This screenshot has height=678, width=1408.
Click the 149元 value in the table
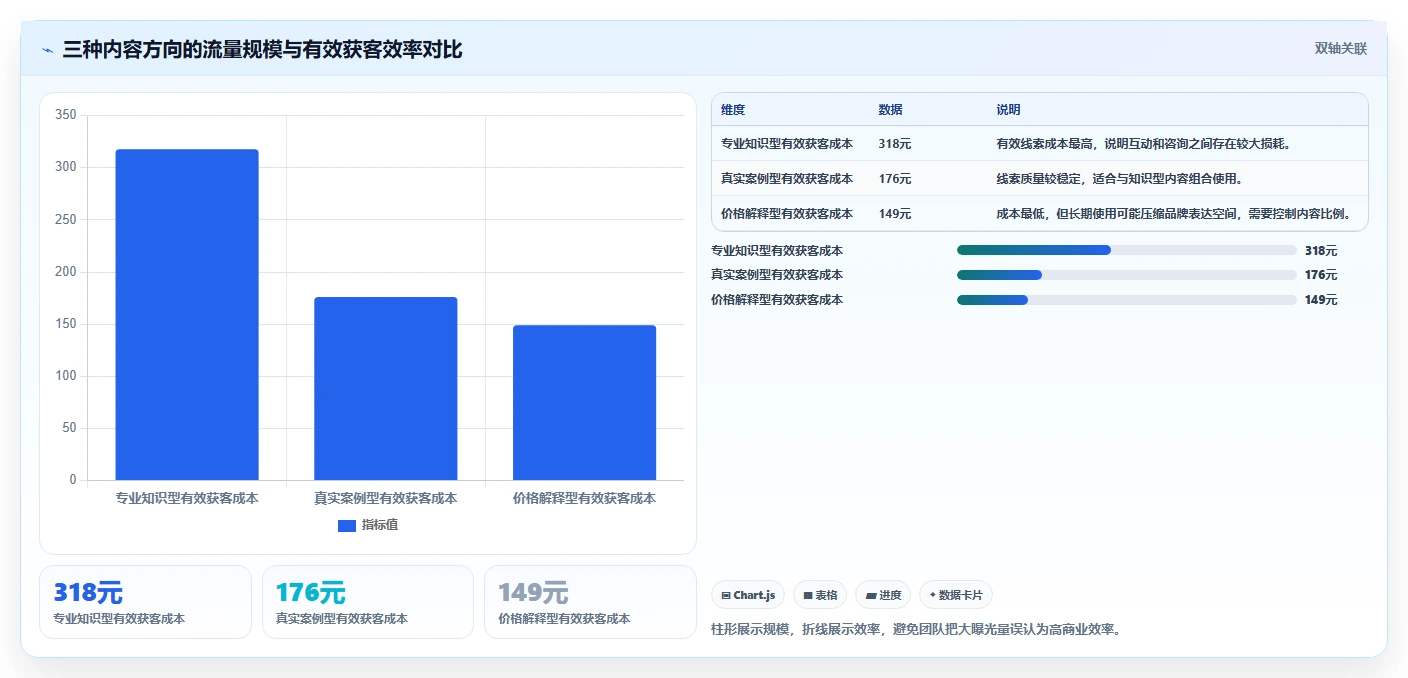(894, 213)
